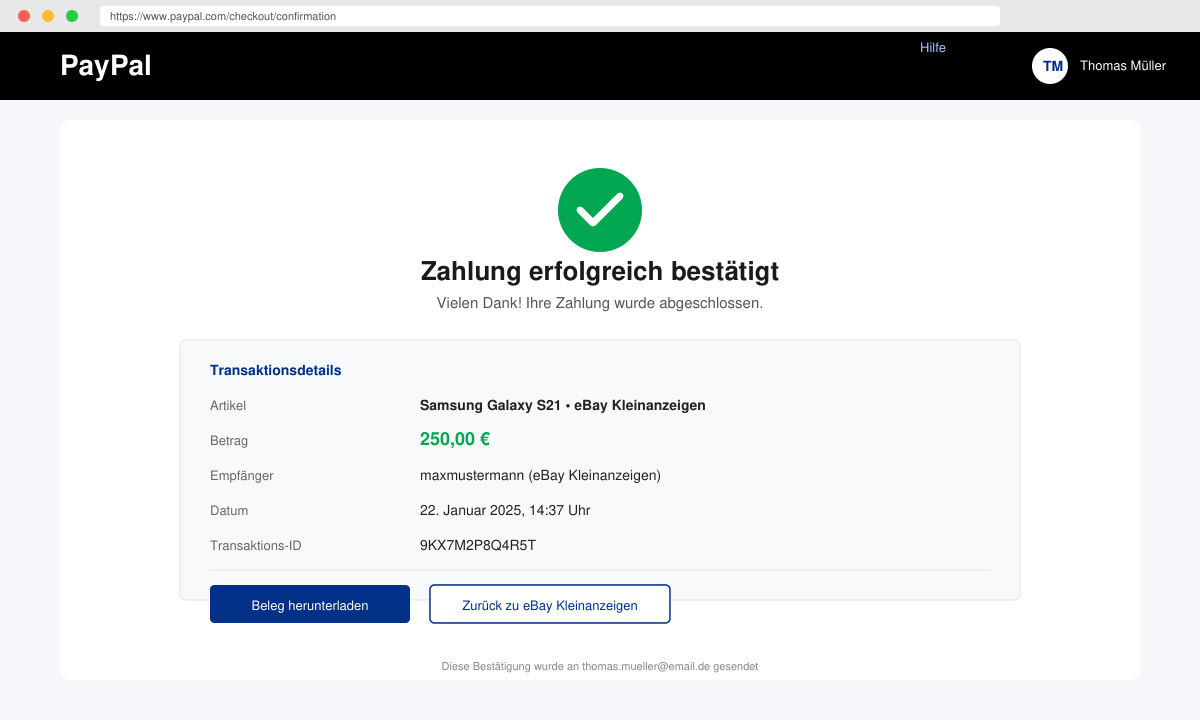Click the Betrag label

[x=229, y=441]
